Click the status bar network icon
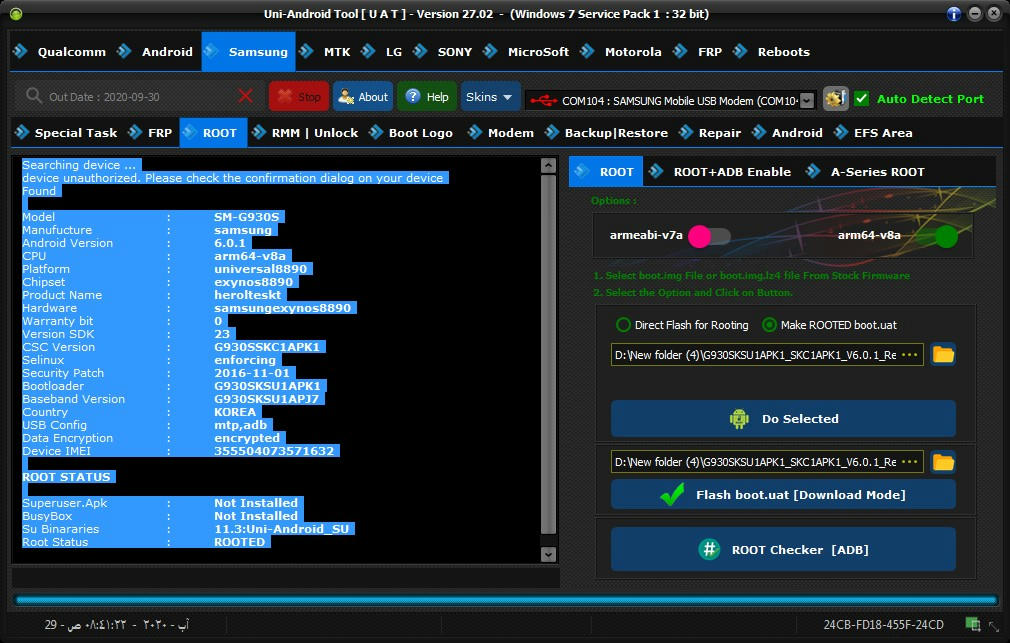 973,624
